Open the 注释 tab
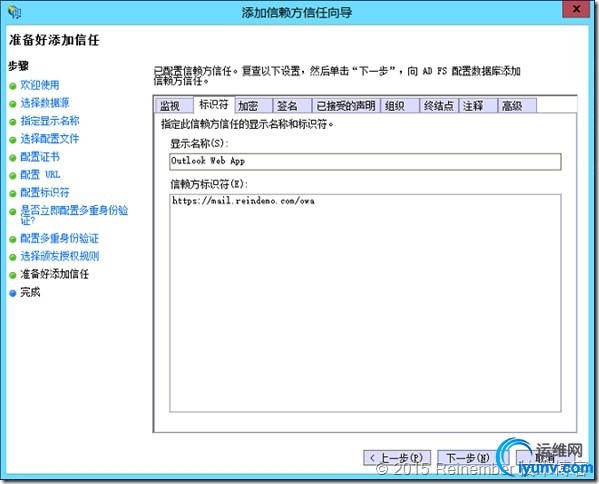This screenshot has width=599, height=484. coord(478,106)
